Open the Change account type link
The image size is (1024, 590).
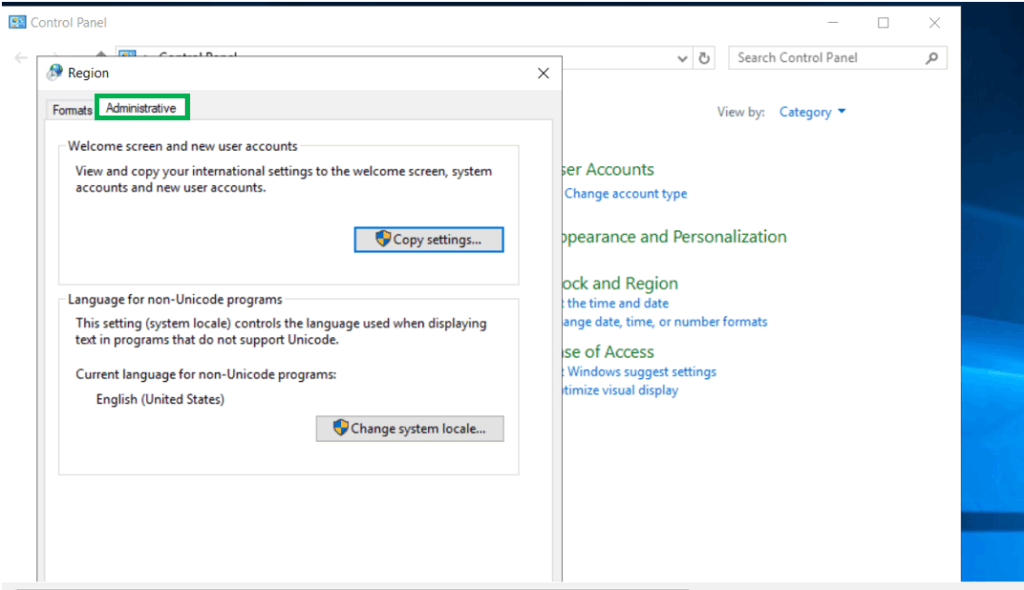625,194
